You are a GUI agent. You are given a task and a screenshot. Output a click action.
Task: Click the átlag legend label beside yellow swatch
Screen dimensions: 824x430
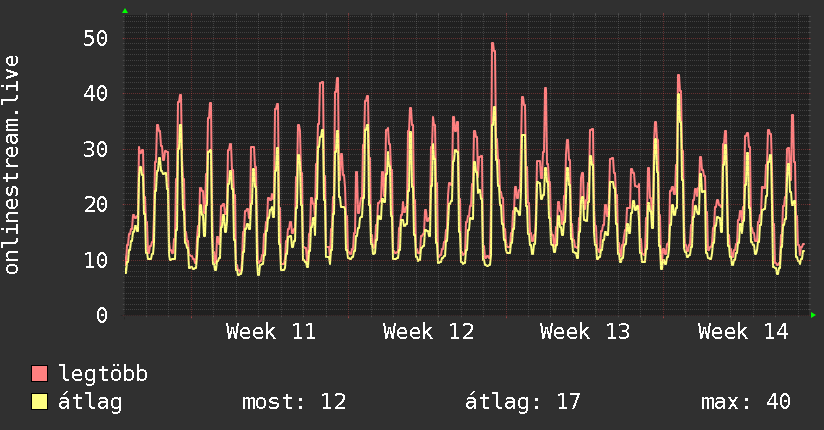point(90,402)
